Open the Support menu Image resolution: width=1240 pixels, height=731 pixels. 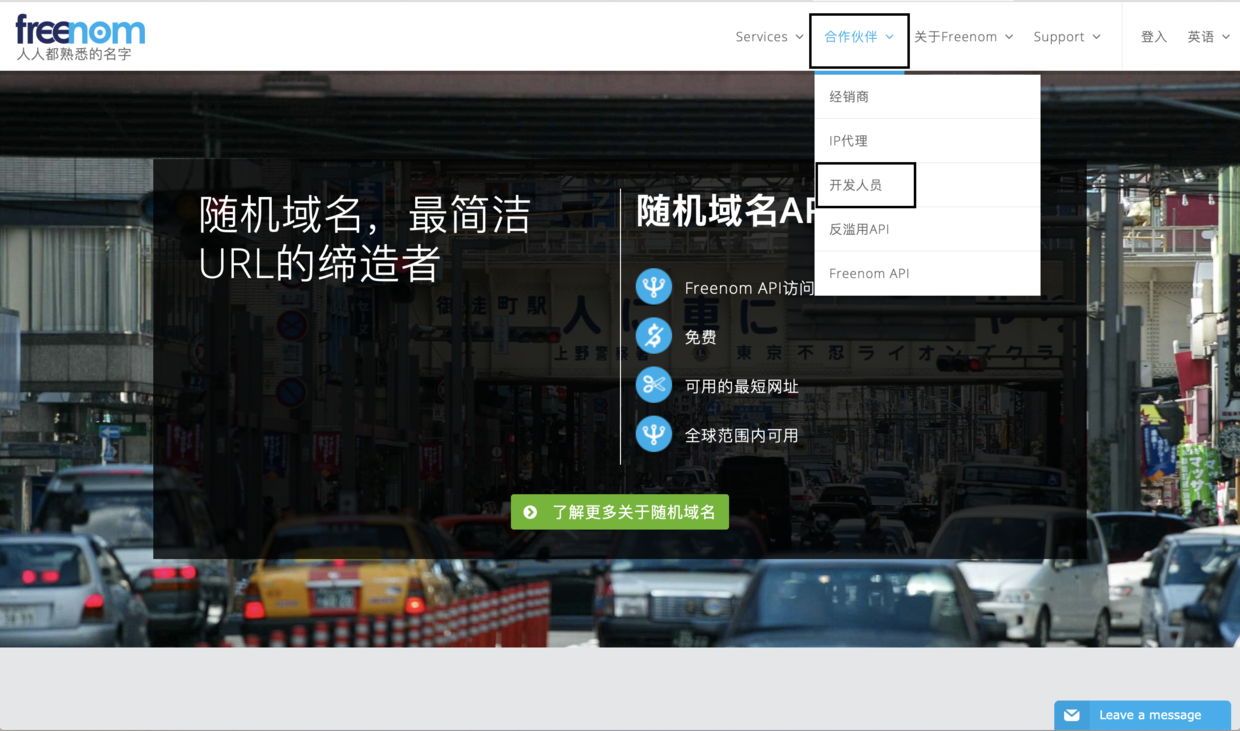pyautogui.click(x=1067, y=37)
